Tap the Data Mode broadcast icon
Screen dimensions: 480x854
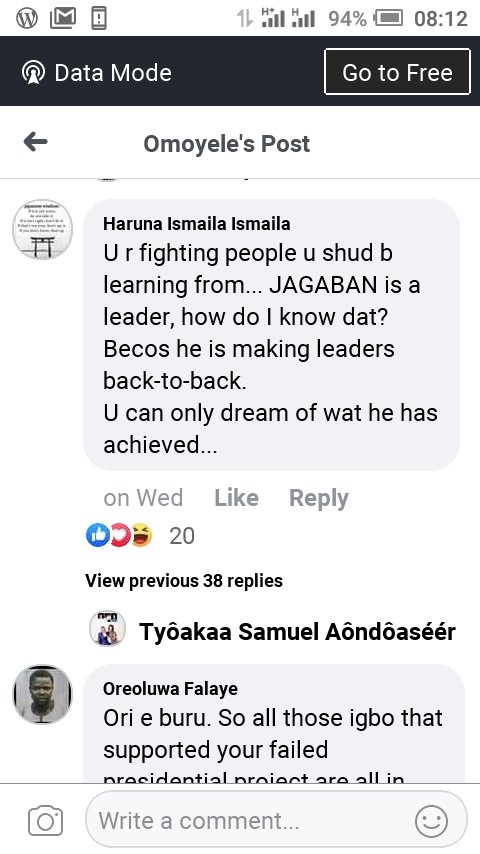33,72
